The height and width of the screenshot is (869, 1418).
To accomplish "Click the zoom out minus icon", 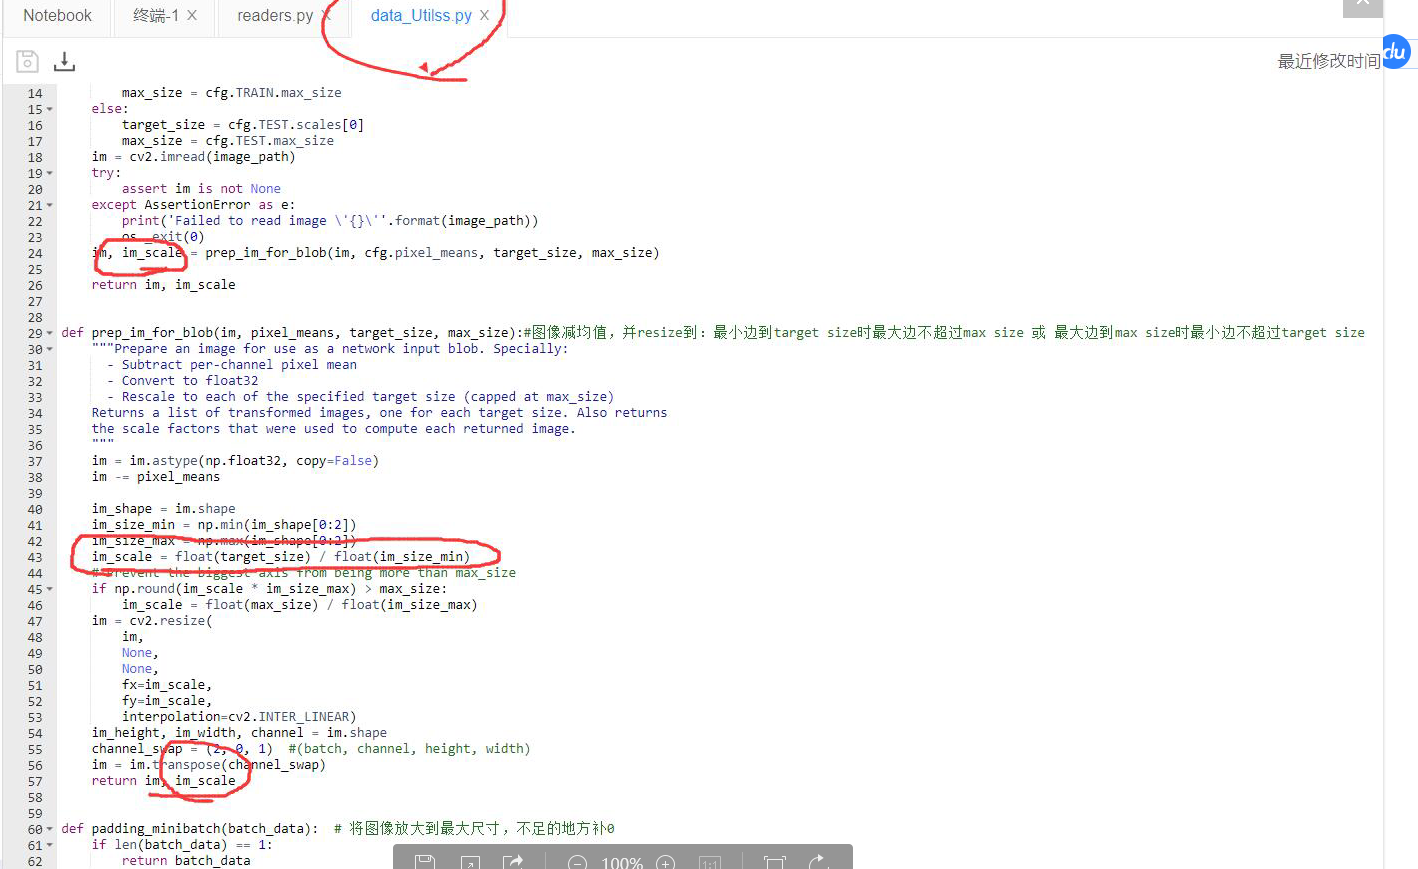I will click(x=577, y=860).
